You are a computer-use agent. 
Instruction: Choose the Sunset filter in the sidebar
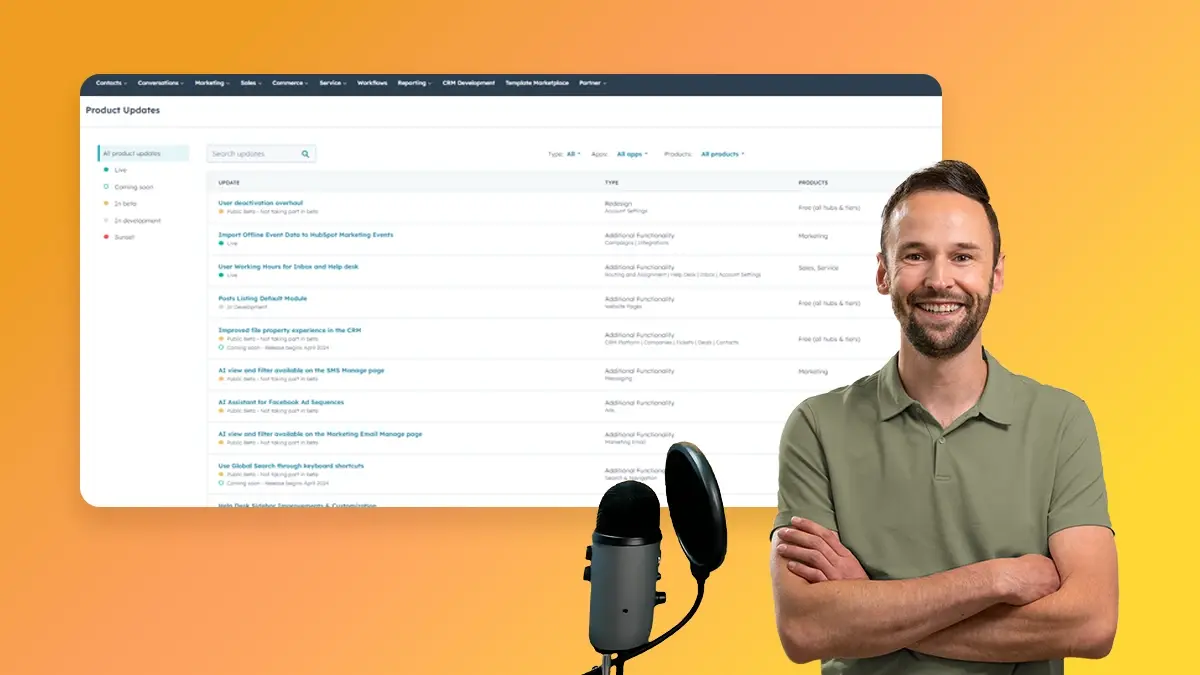124,237
